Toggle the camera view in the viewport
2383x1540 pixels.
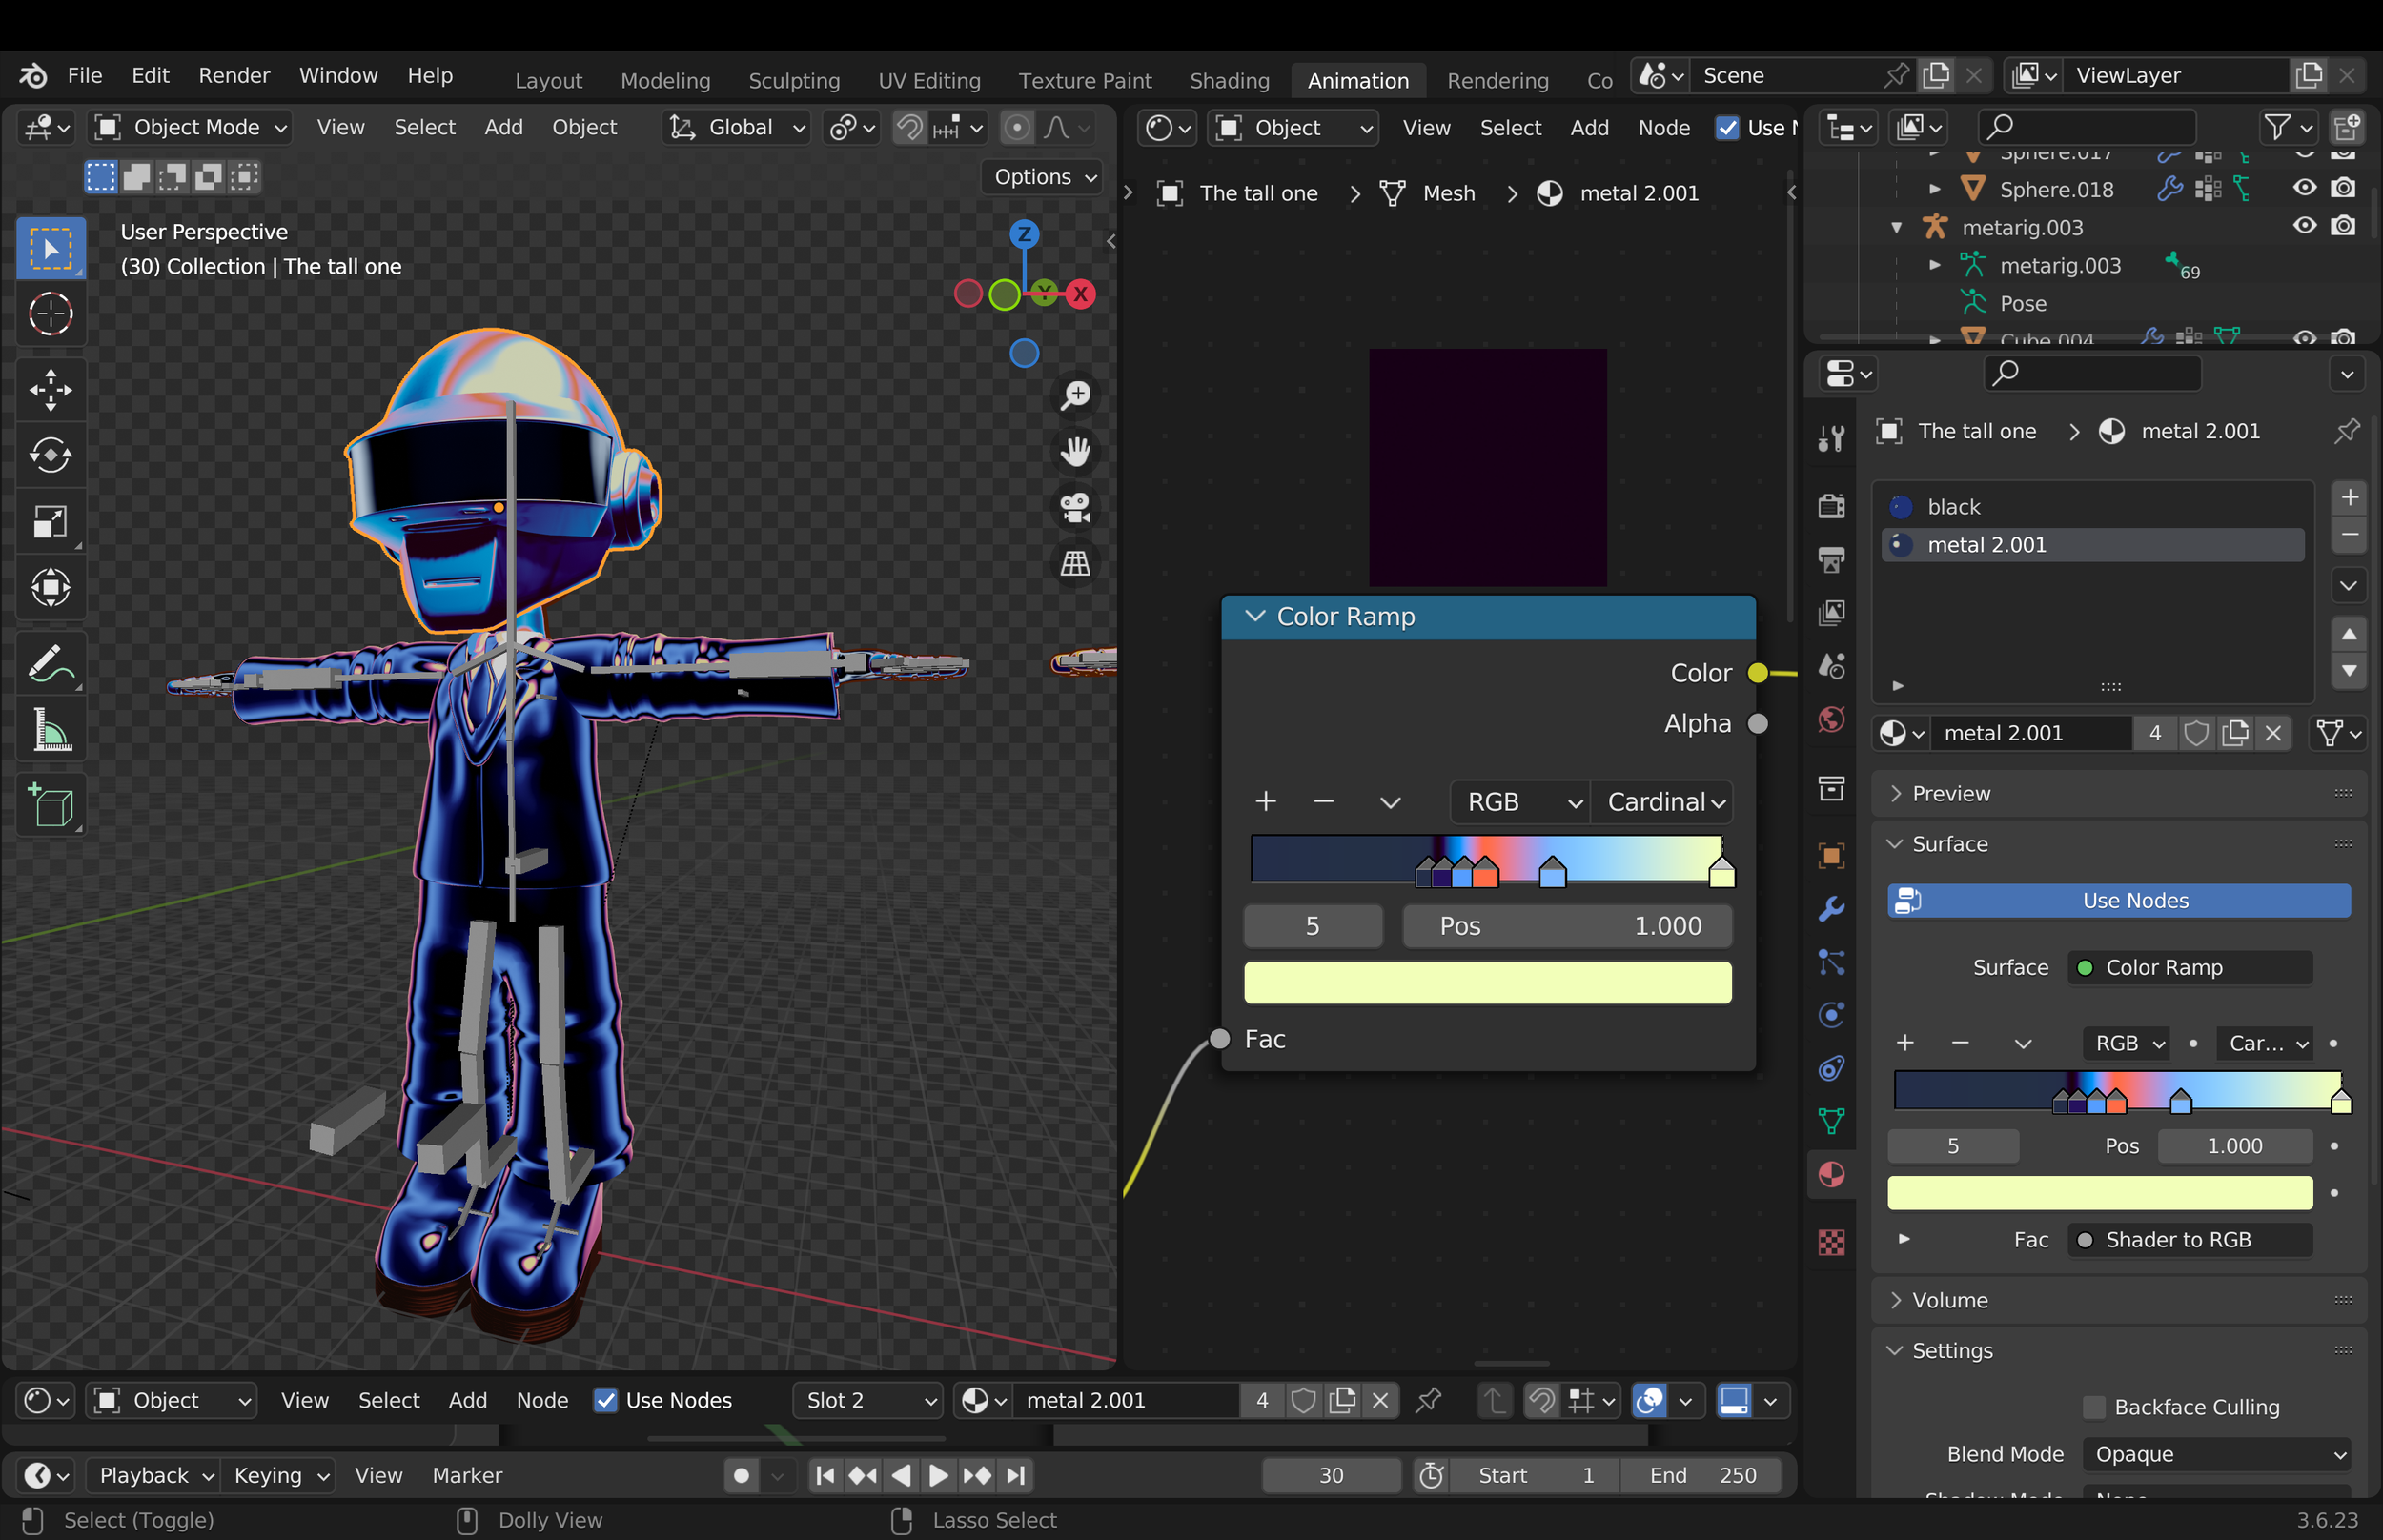point(1075,508)
